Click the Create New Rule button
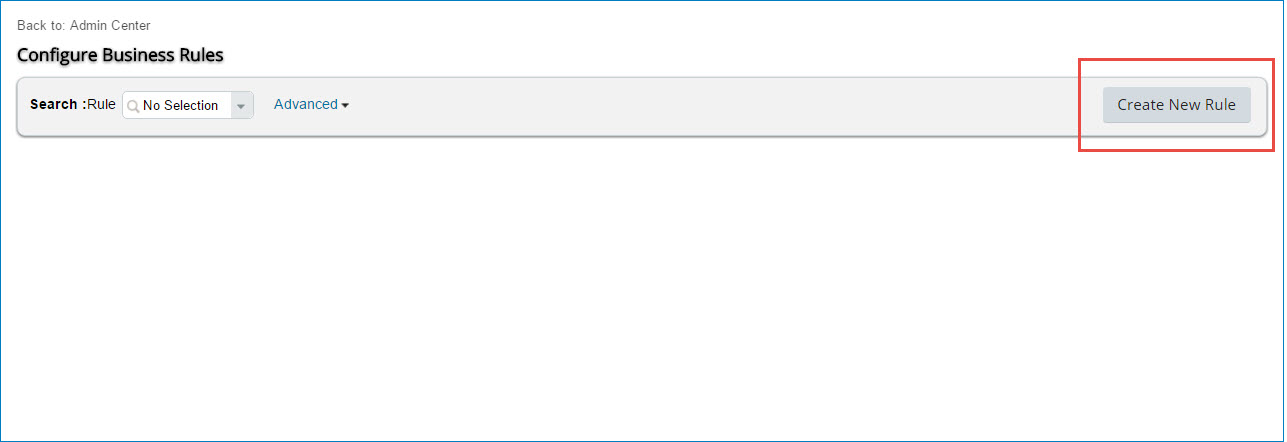 point(1176,105)
